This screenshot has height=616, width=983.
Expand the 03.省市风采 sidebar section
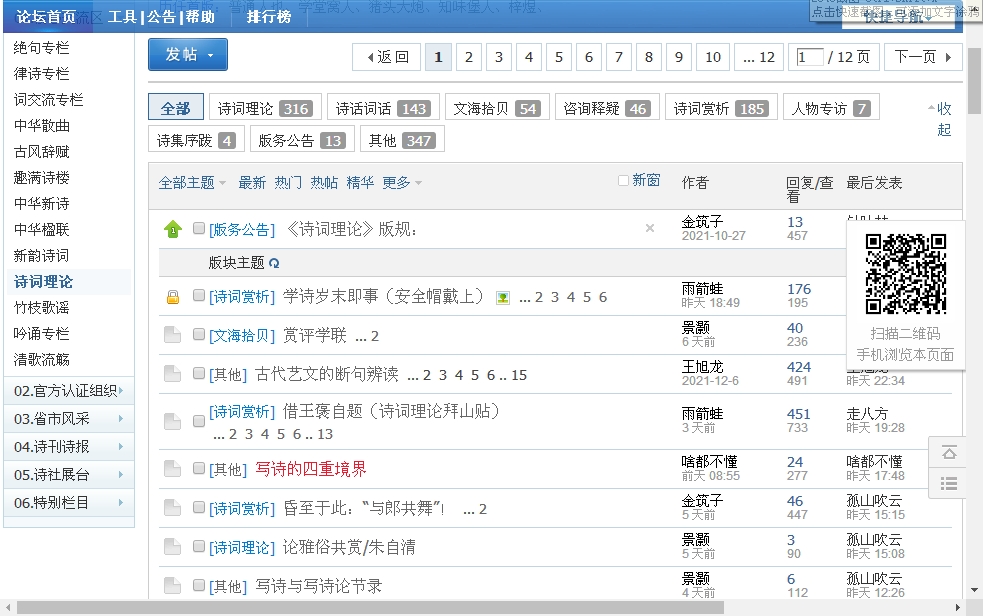(x=69, y=419)
